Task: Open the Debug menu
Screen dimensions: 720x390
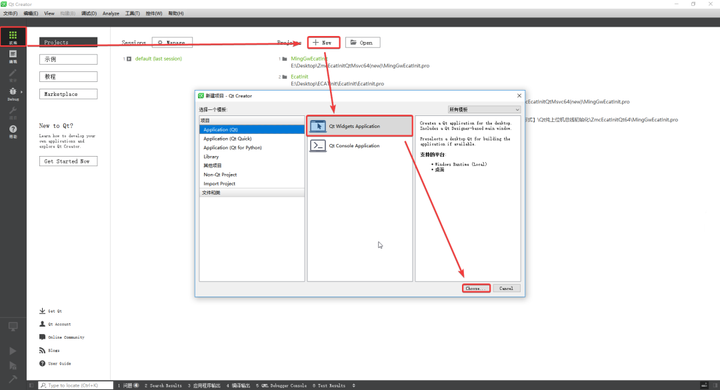Action: pyautogui.click(x=89, y=13)
